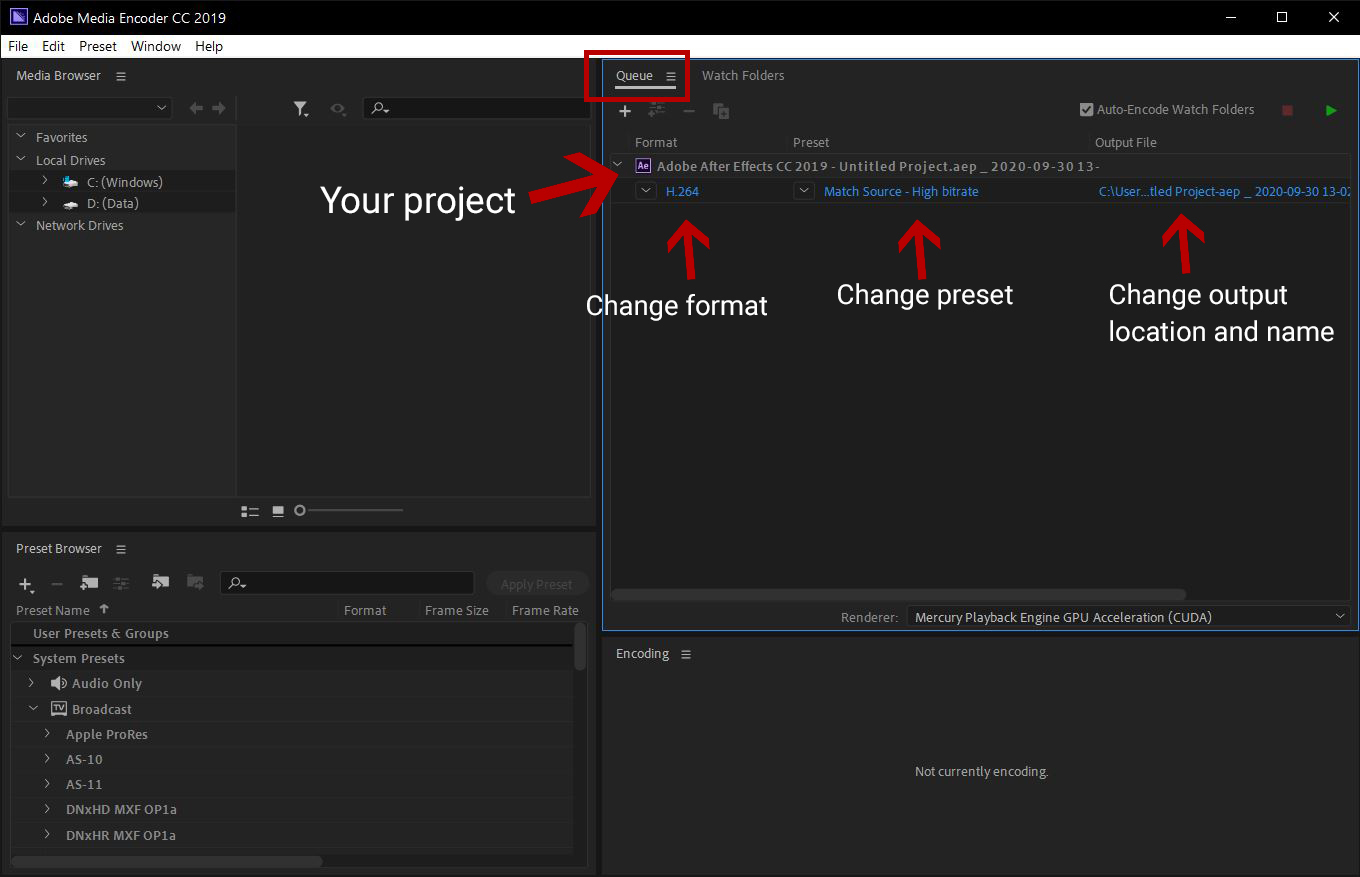The image size is (1360, 877).
Task: Click the output file path link
Action: 1225,191
